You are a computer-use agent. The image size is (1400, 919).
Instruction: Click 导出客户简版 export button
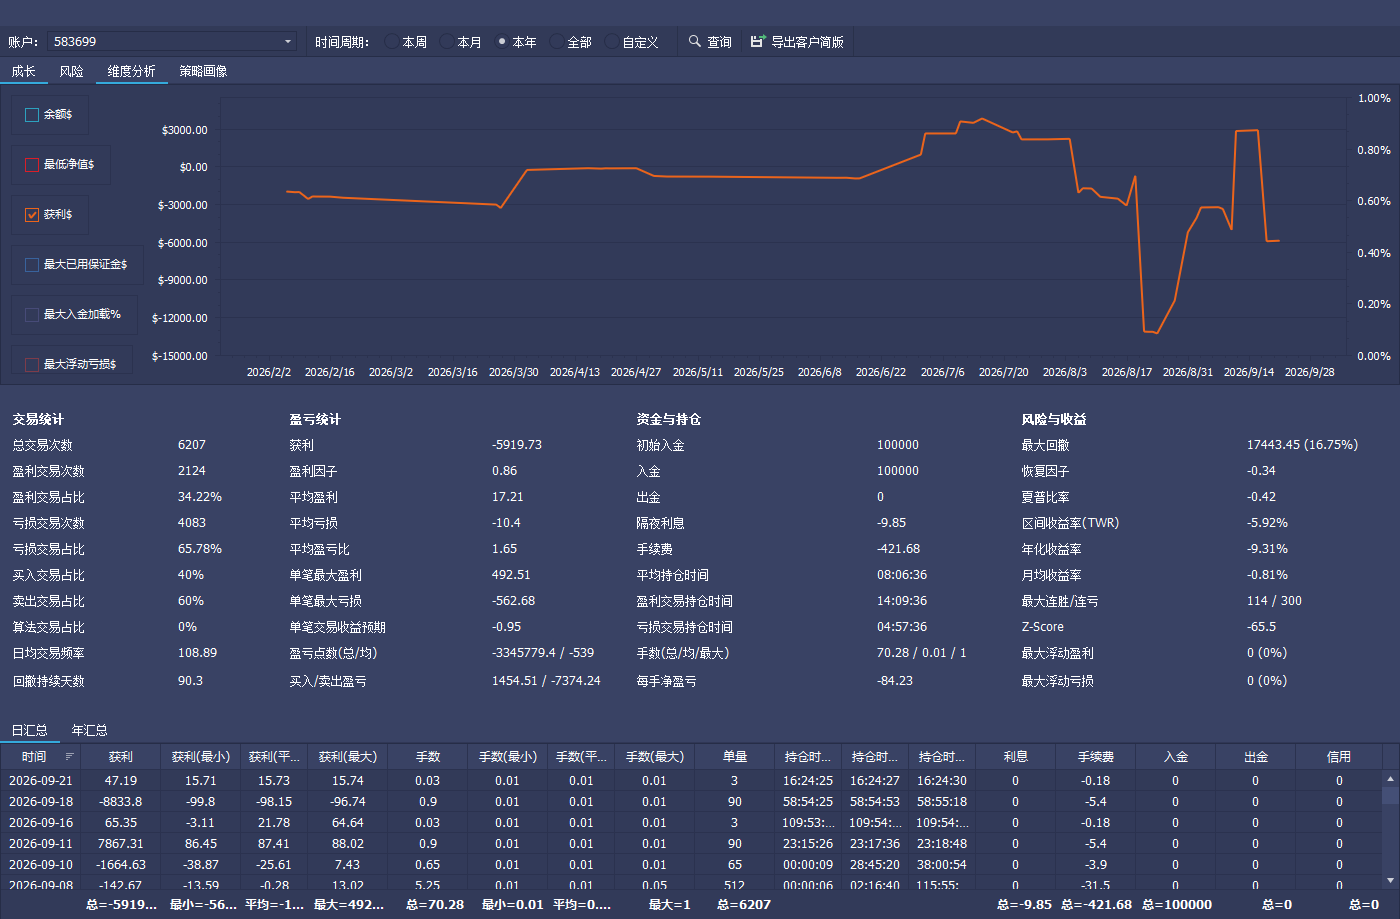click(x=797, y=42)
